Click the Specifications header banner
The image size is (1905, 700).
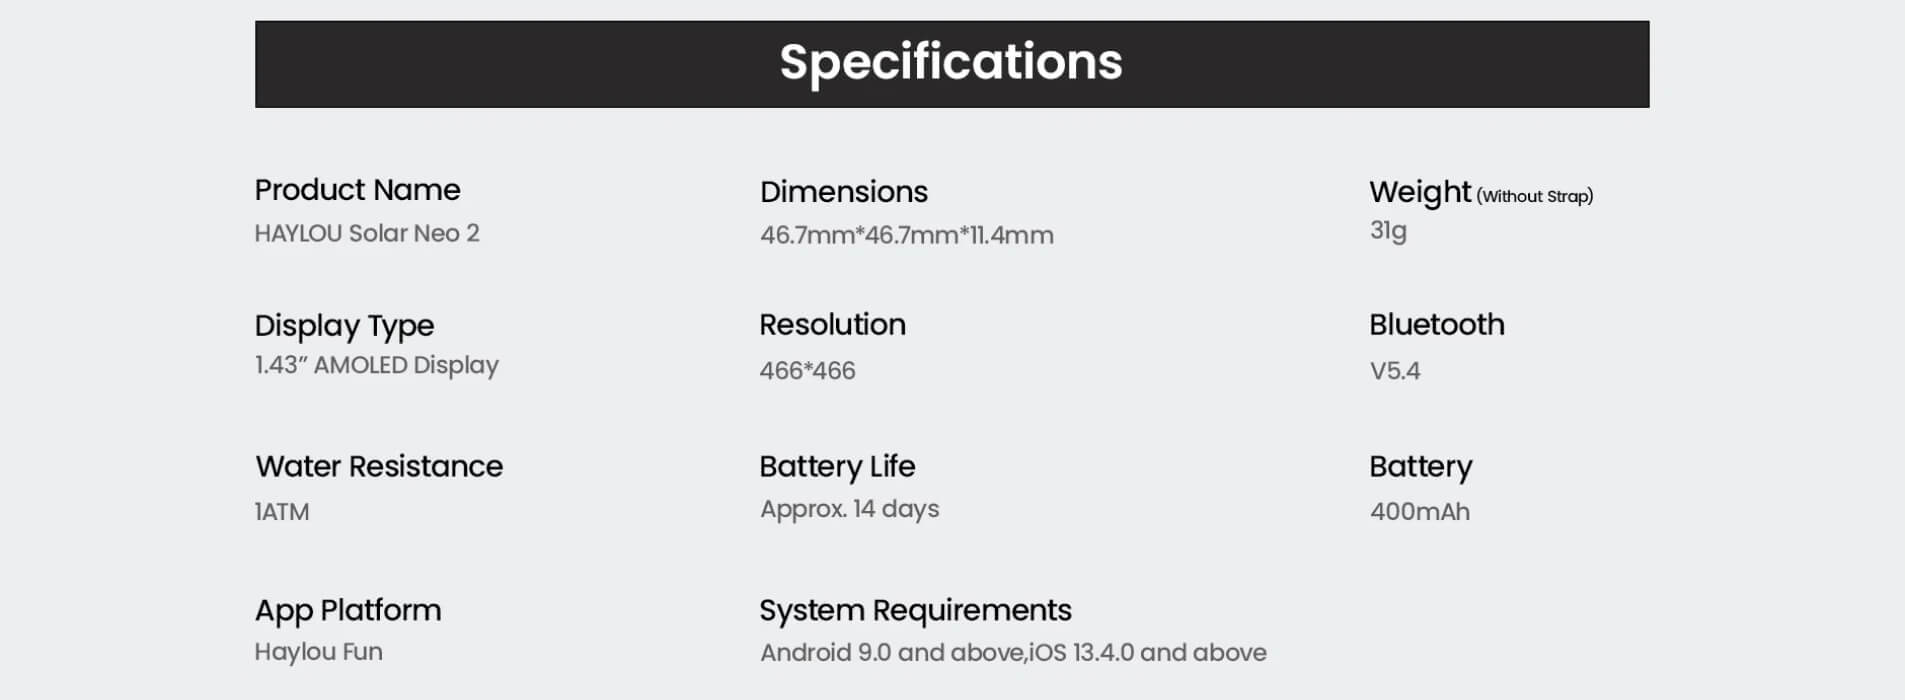click(x=951, y=64)
